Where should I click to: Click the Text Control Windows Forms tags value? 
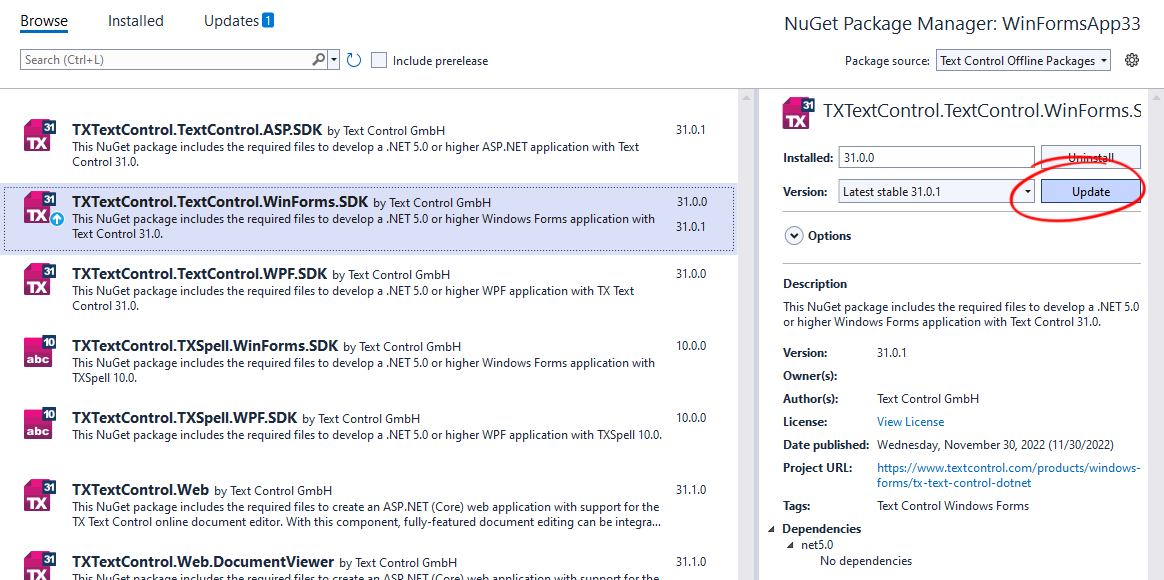952,506
